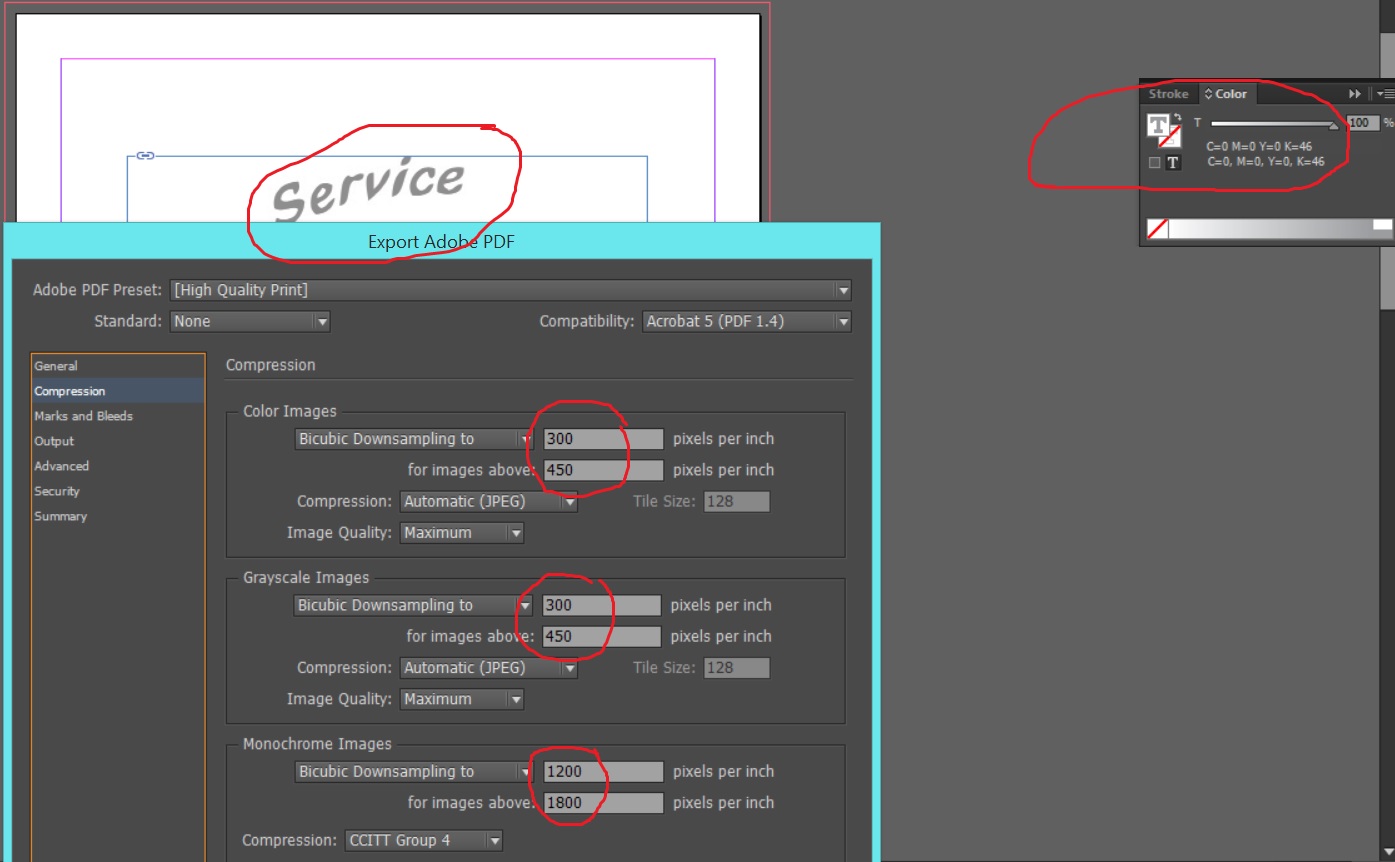Edit Color Images 450 threshold field
This screenshot has height=862, width=1395.
(x=603, y=470)
